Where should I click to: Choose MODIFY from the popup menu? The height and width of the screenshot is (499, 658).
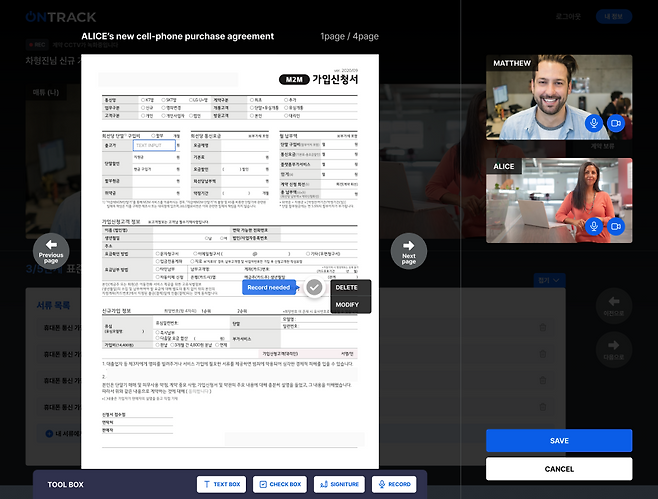(347, 304)
